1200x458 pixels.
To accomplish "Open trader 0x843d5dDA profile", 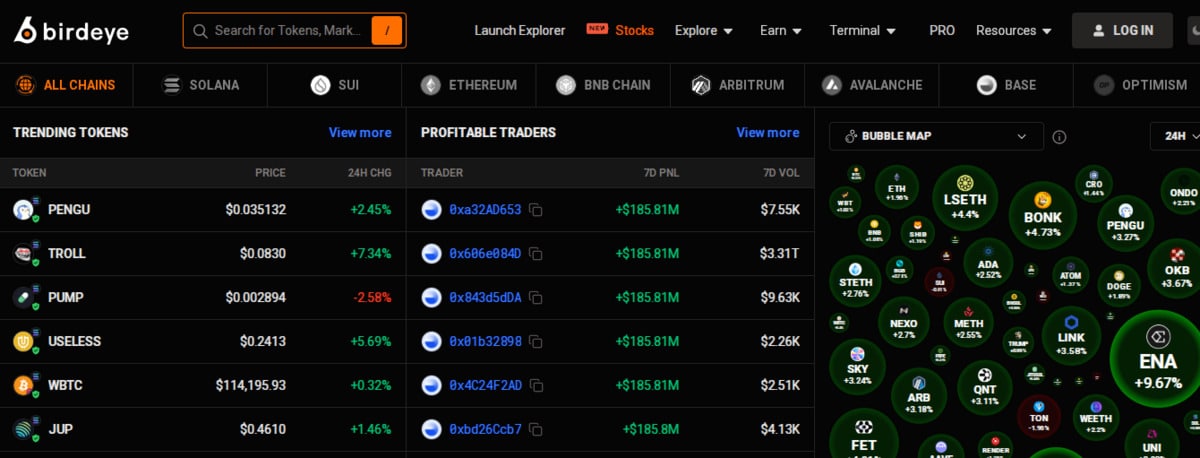I will coord(485,298).
